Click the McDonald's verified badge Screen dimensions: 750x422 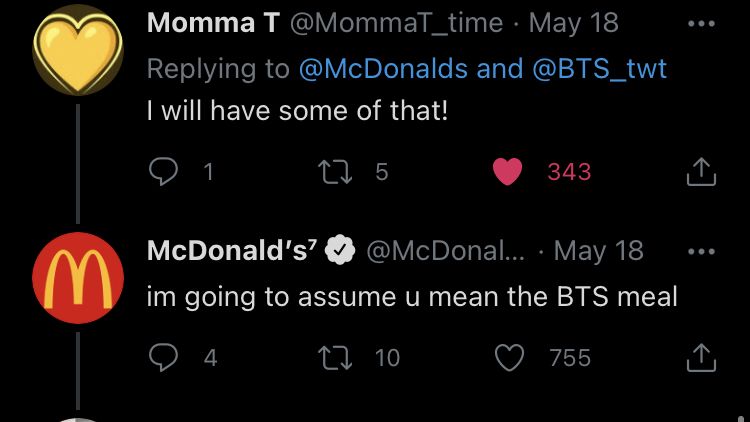(340, 250)
